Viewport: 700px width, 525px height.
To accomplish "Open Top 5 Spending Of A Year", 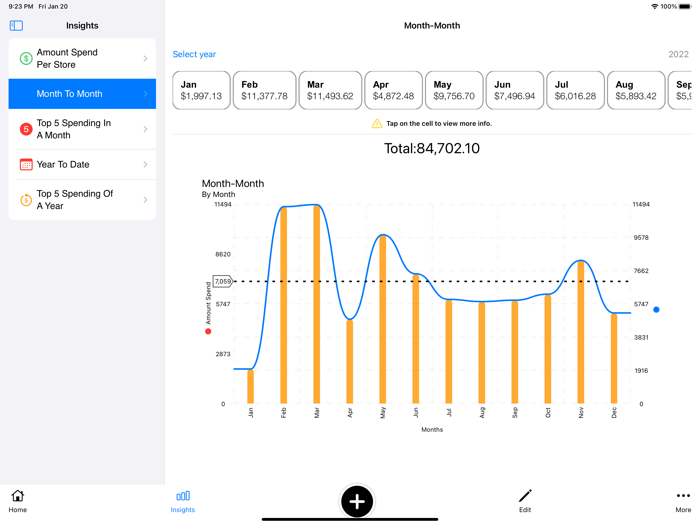I will [x=82, y=200].
